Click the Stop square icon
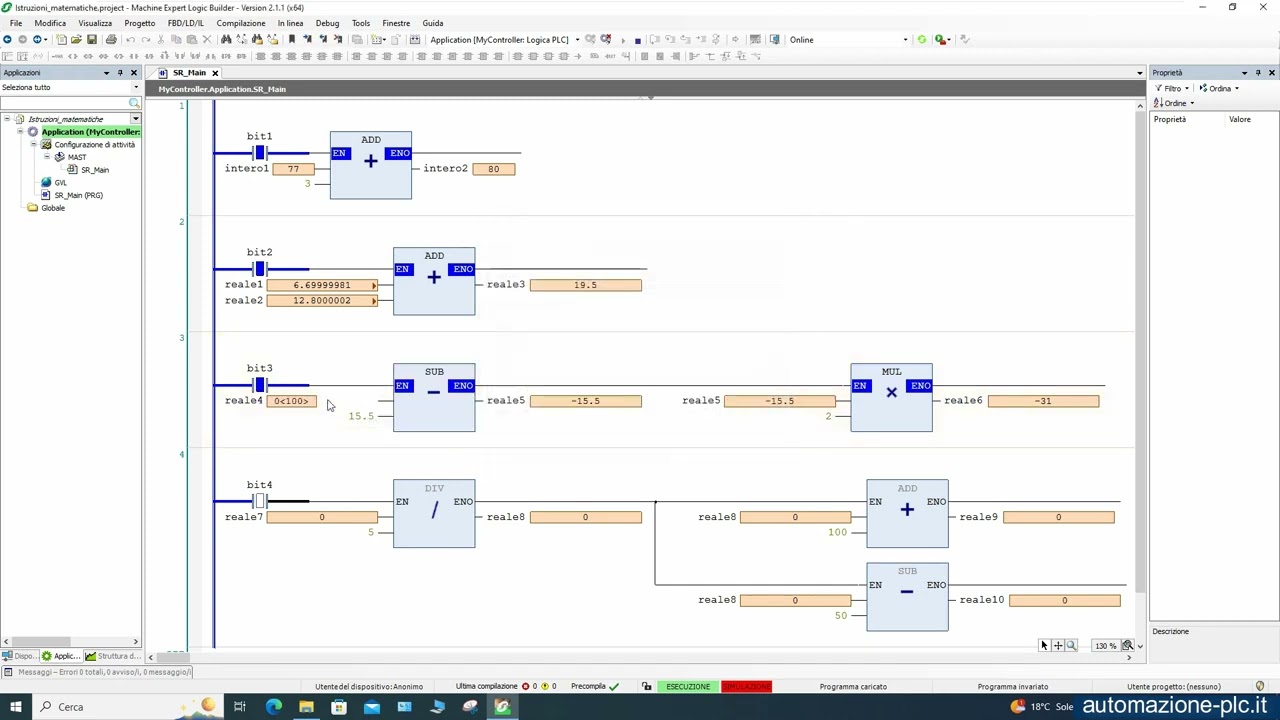This screenshot has height=720, width=1280. [x=638, y=41]
